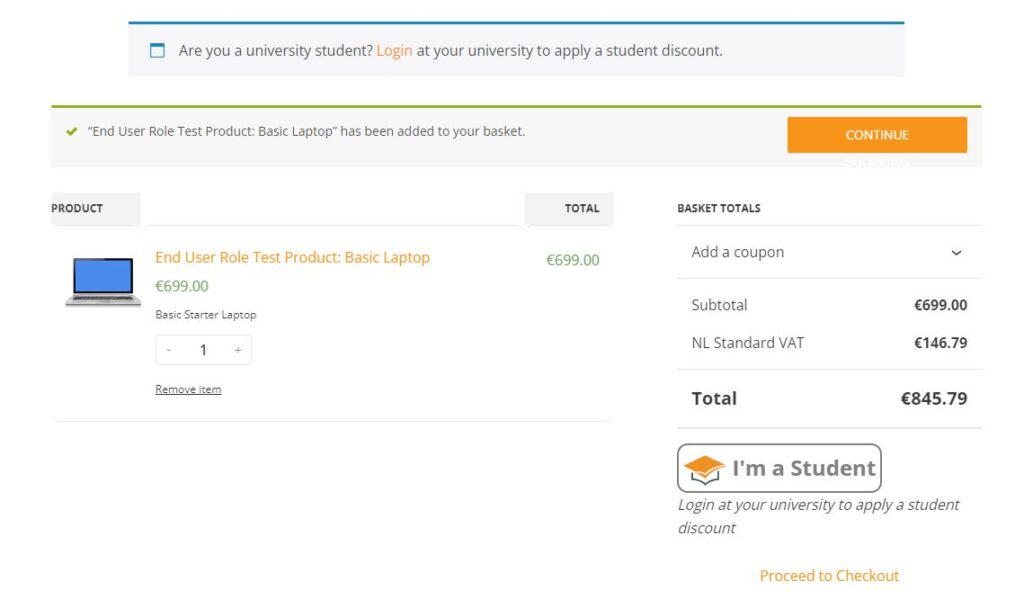Decrease quantity with the minus button
Viewport: 1024px width, 599px height.
click(x=169, y=350)
